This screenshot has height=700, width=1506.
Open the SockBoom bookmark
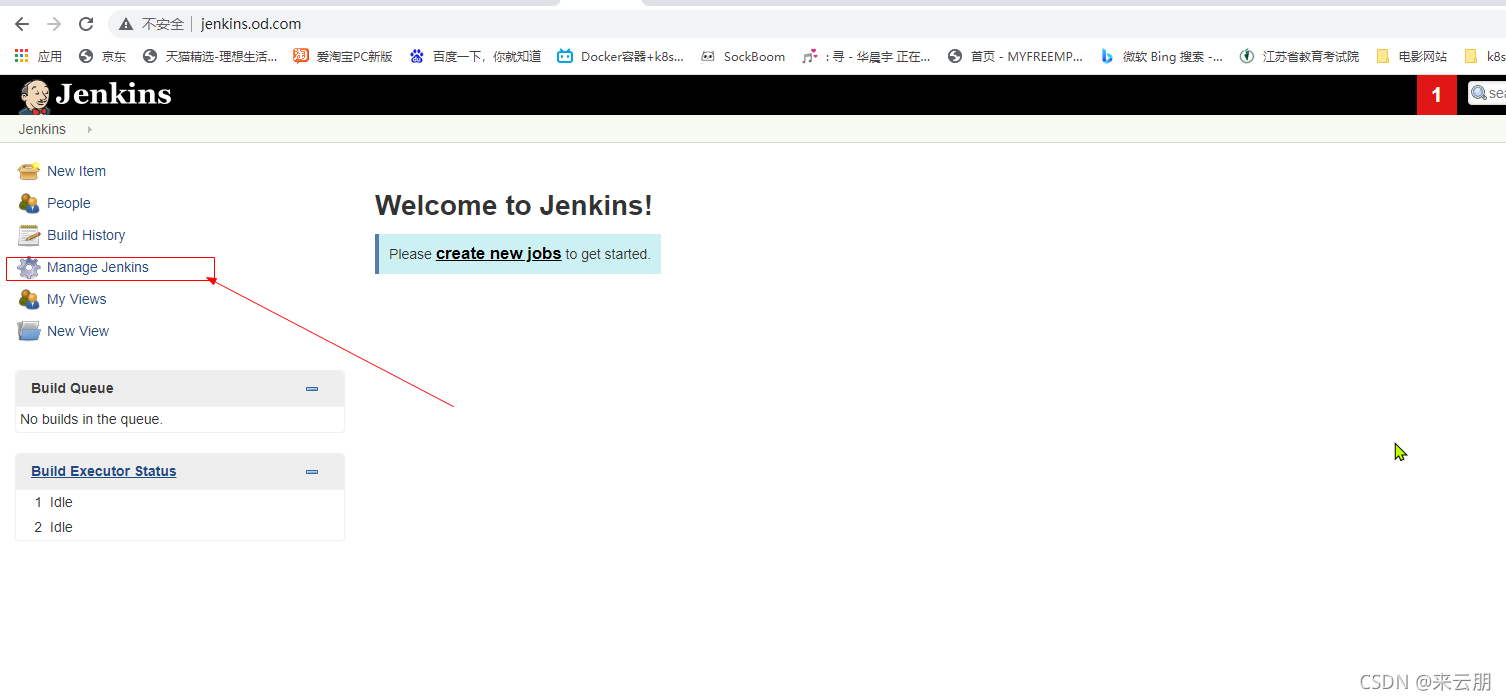pyautogui.click(x=743, y=56)
